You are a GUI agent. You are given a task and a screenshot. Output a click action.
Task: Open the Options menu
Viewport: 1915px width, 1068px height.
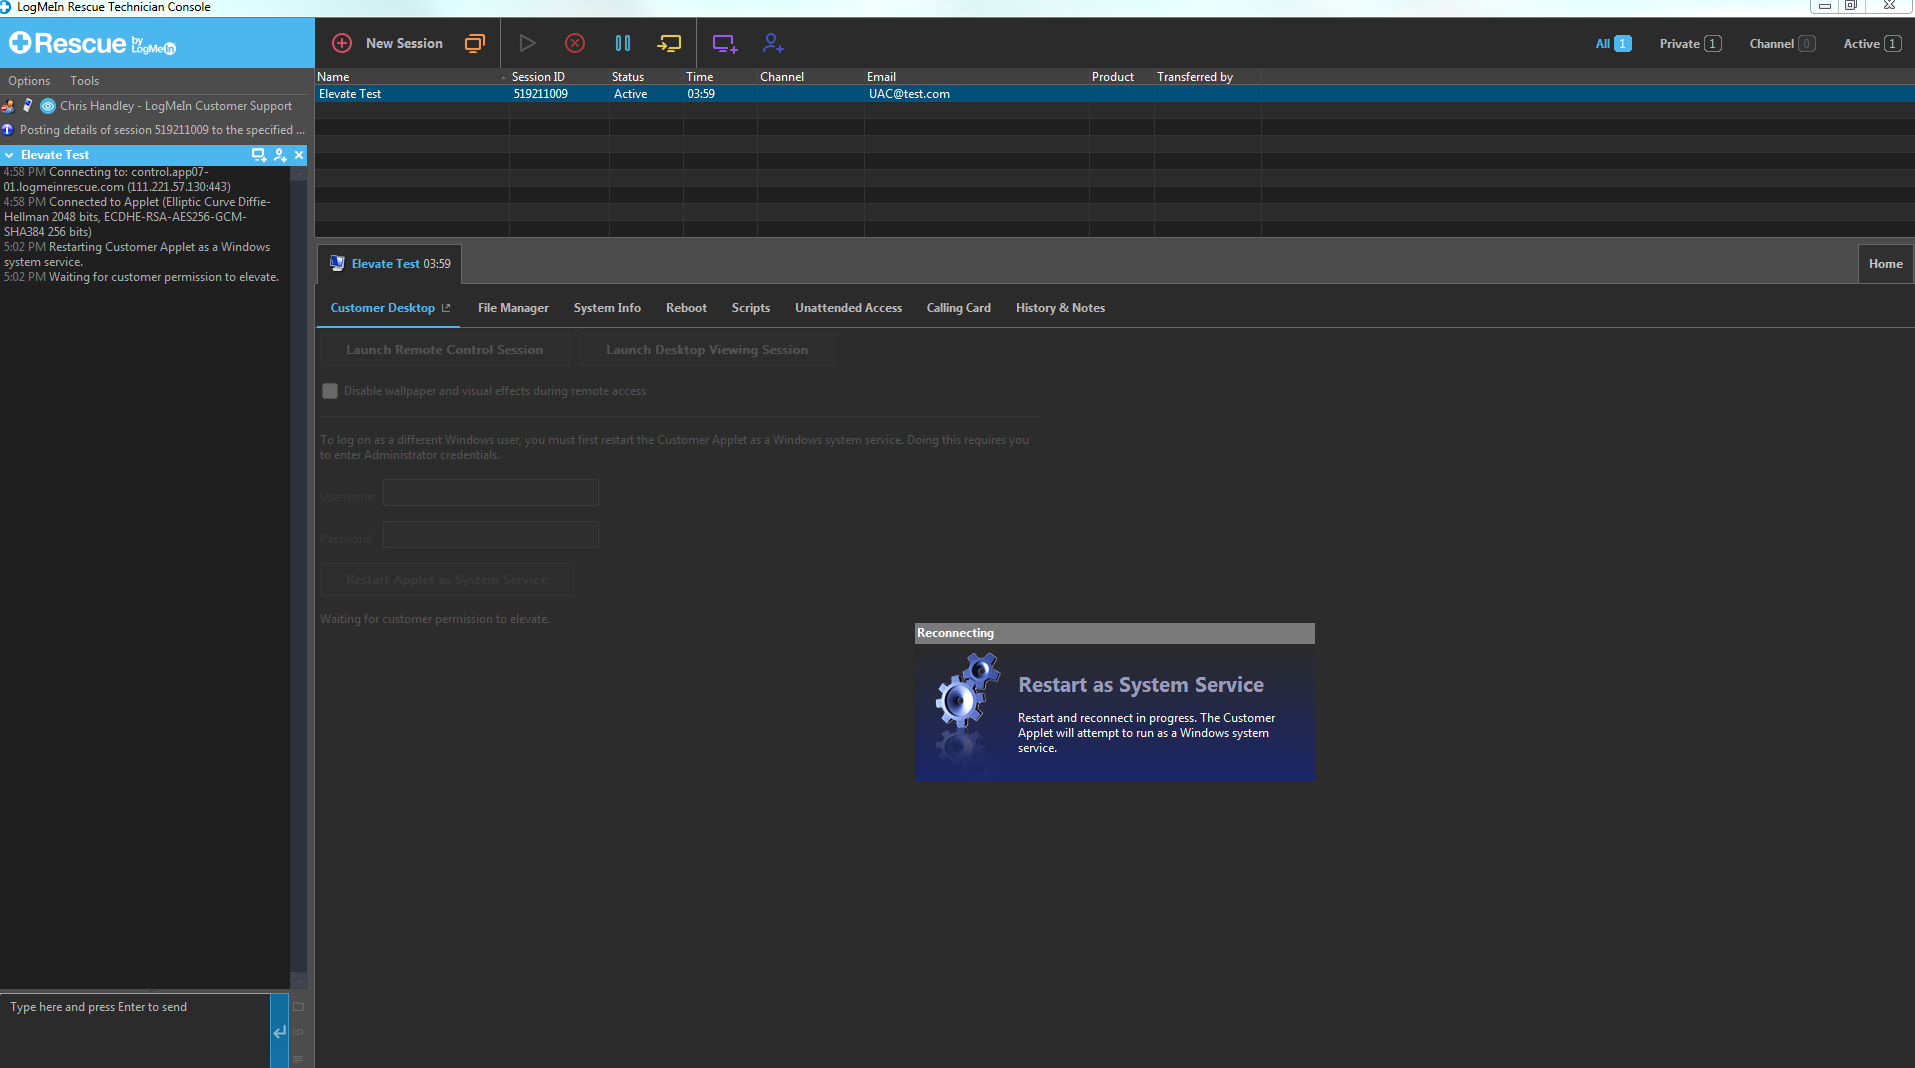point(29,81)
